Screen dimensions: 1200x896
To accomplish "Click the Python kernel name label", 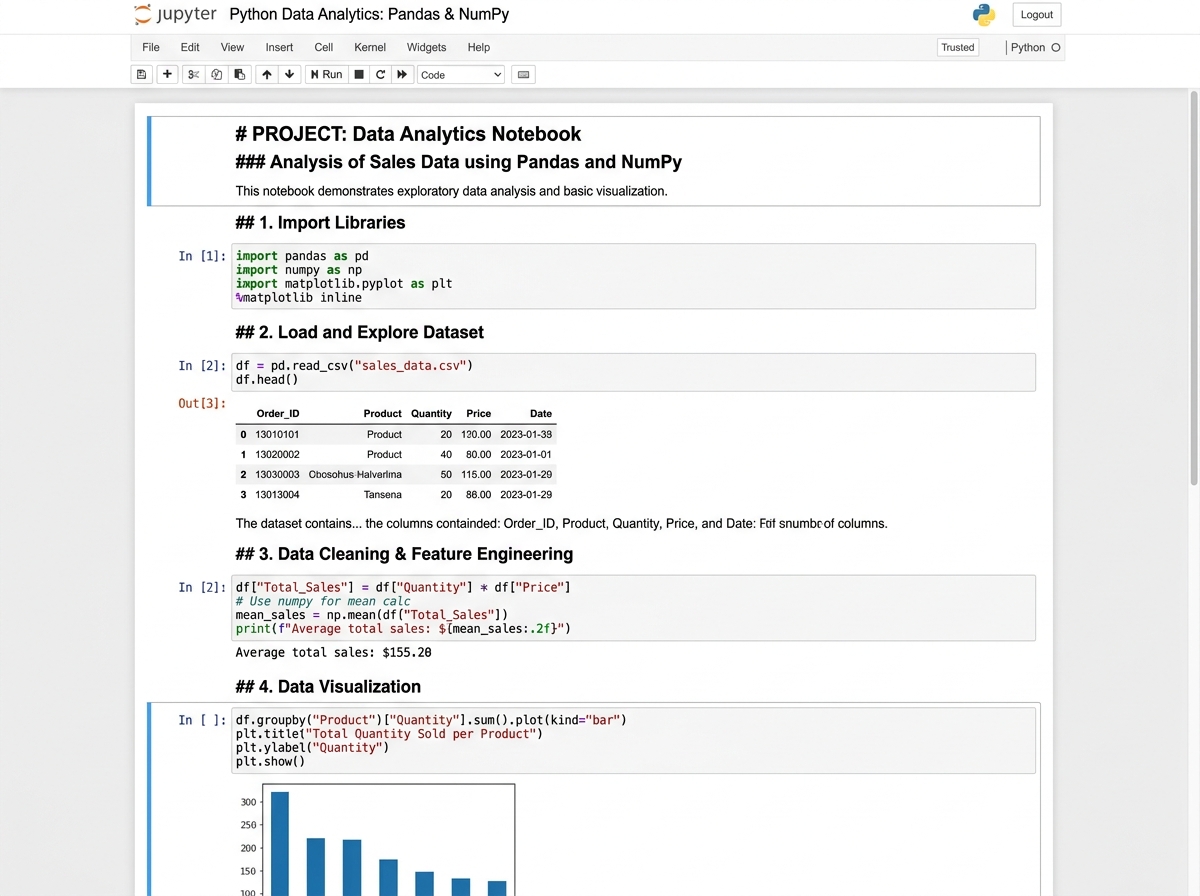I will pyautogui.click(x=1027, y=47).
